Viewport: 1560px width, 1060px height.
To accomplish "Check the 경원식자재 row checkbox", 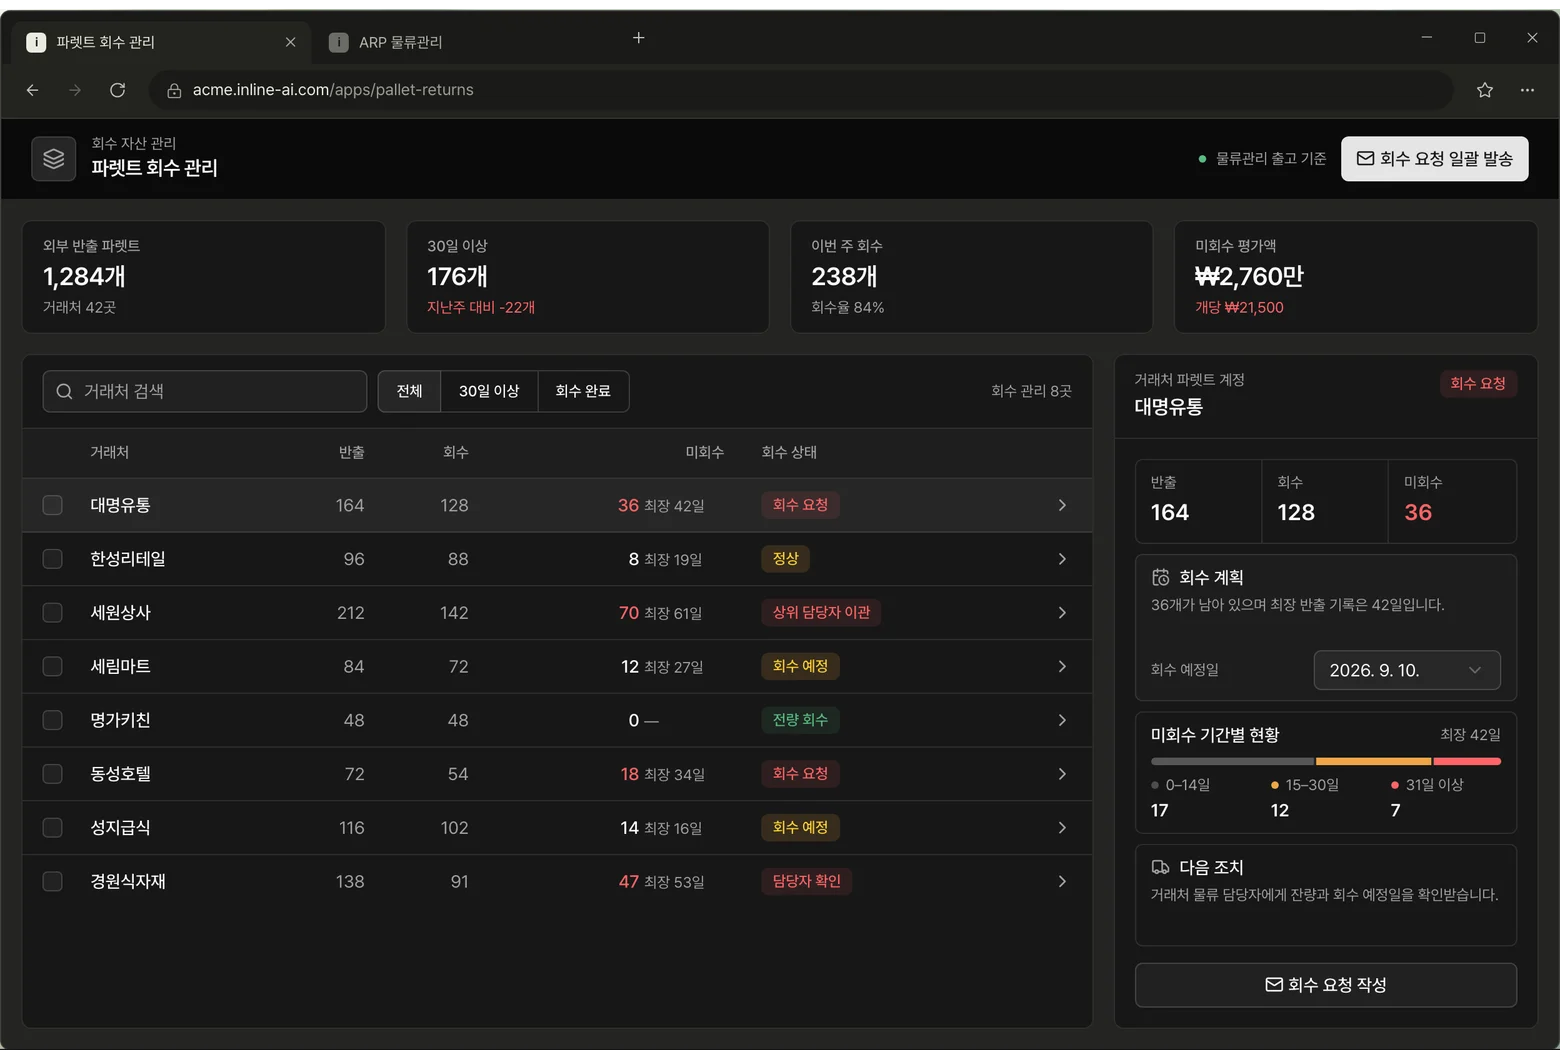I will [52, 881].
